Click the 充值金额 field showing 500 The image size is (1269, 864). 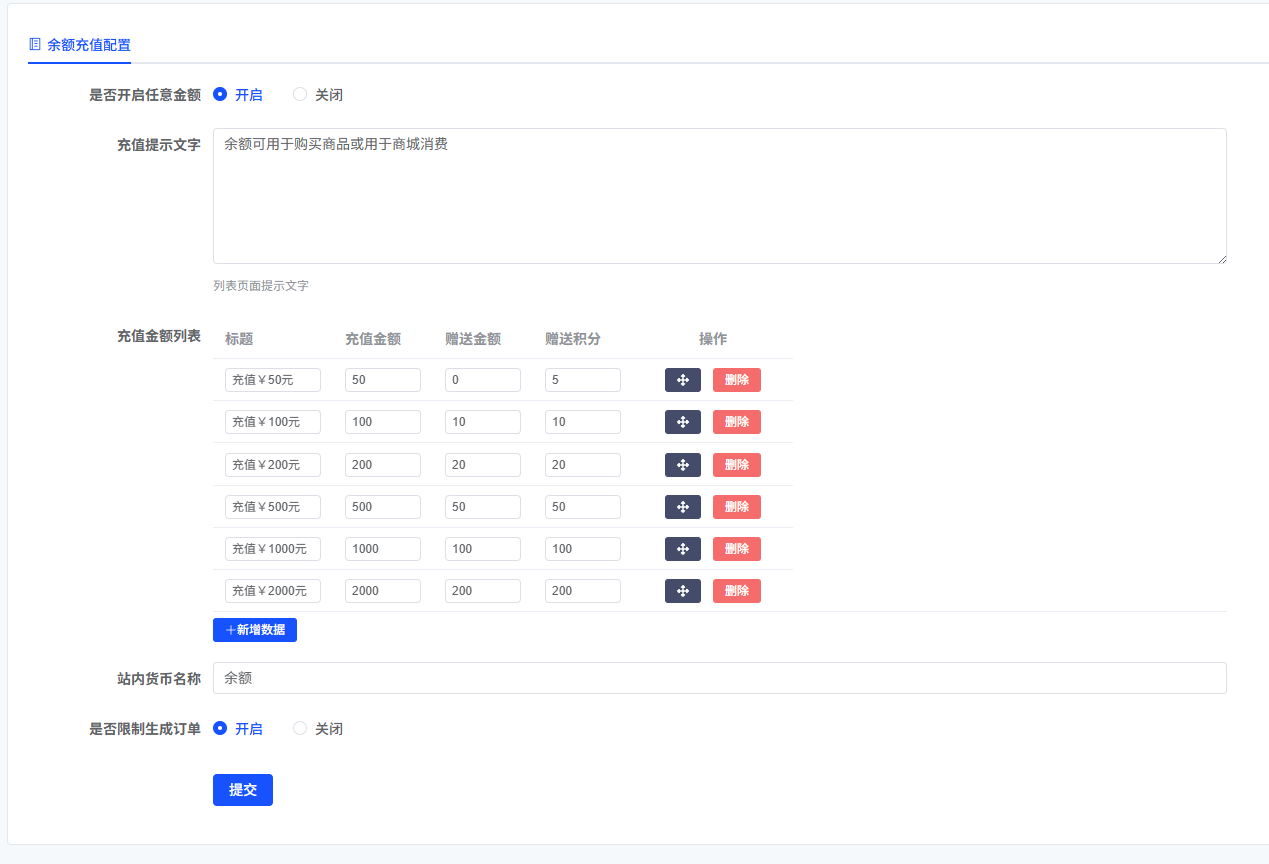coord(383,506)
